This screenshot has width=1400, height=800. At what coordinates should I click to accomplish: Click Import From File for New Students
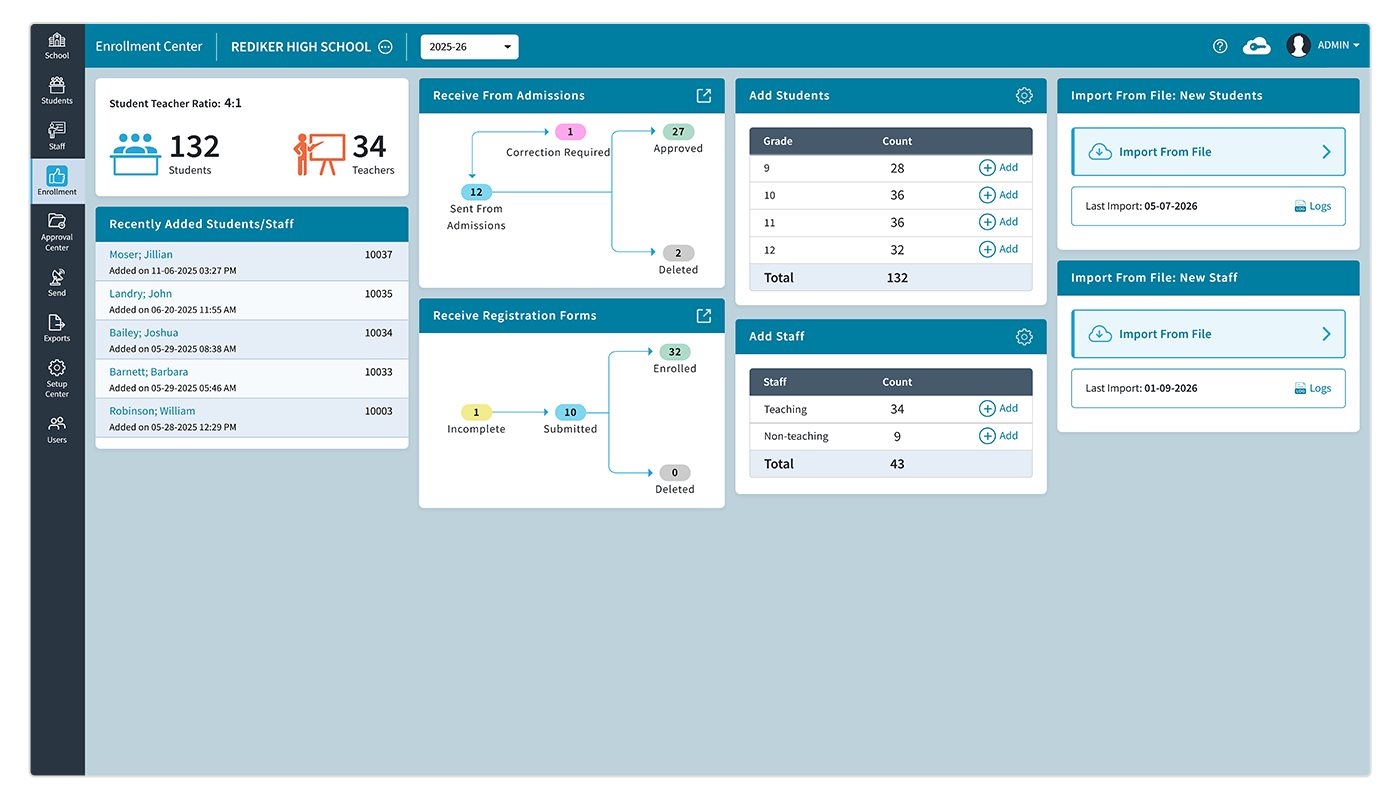click(1208, 152)
